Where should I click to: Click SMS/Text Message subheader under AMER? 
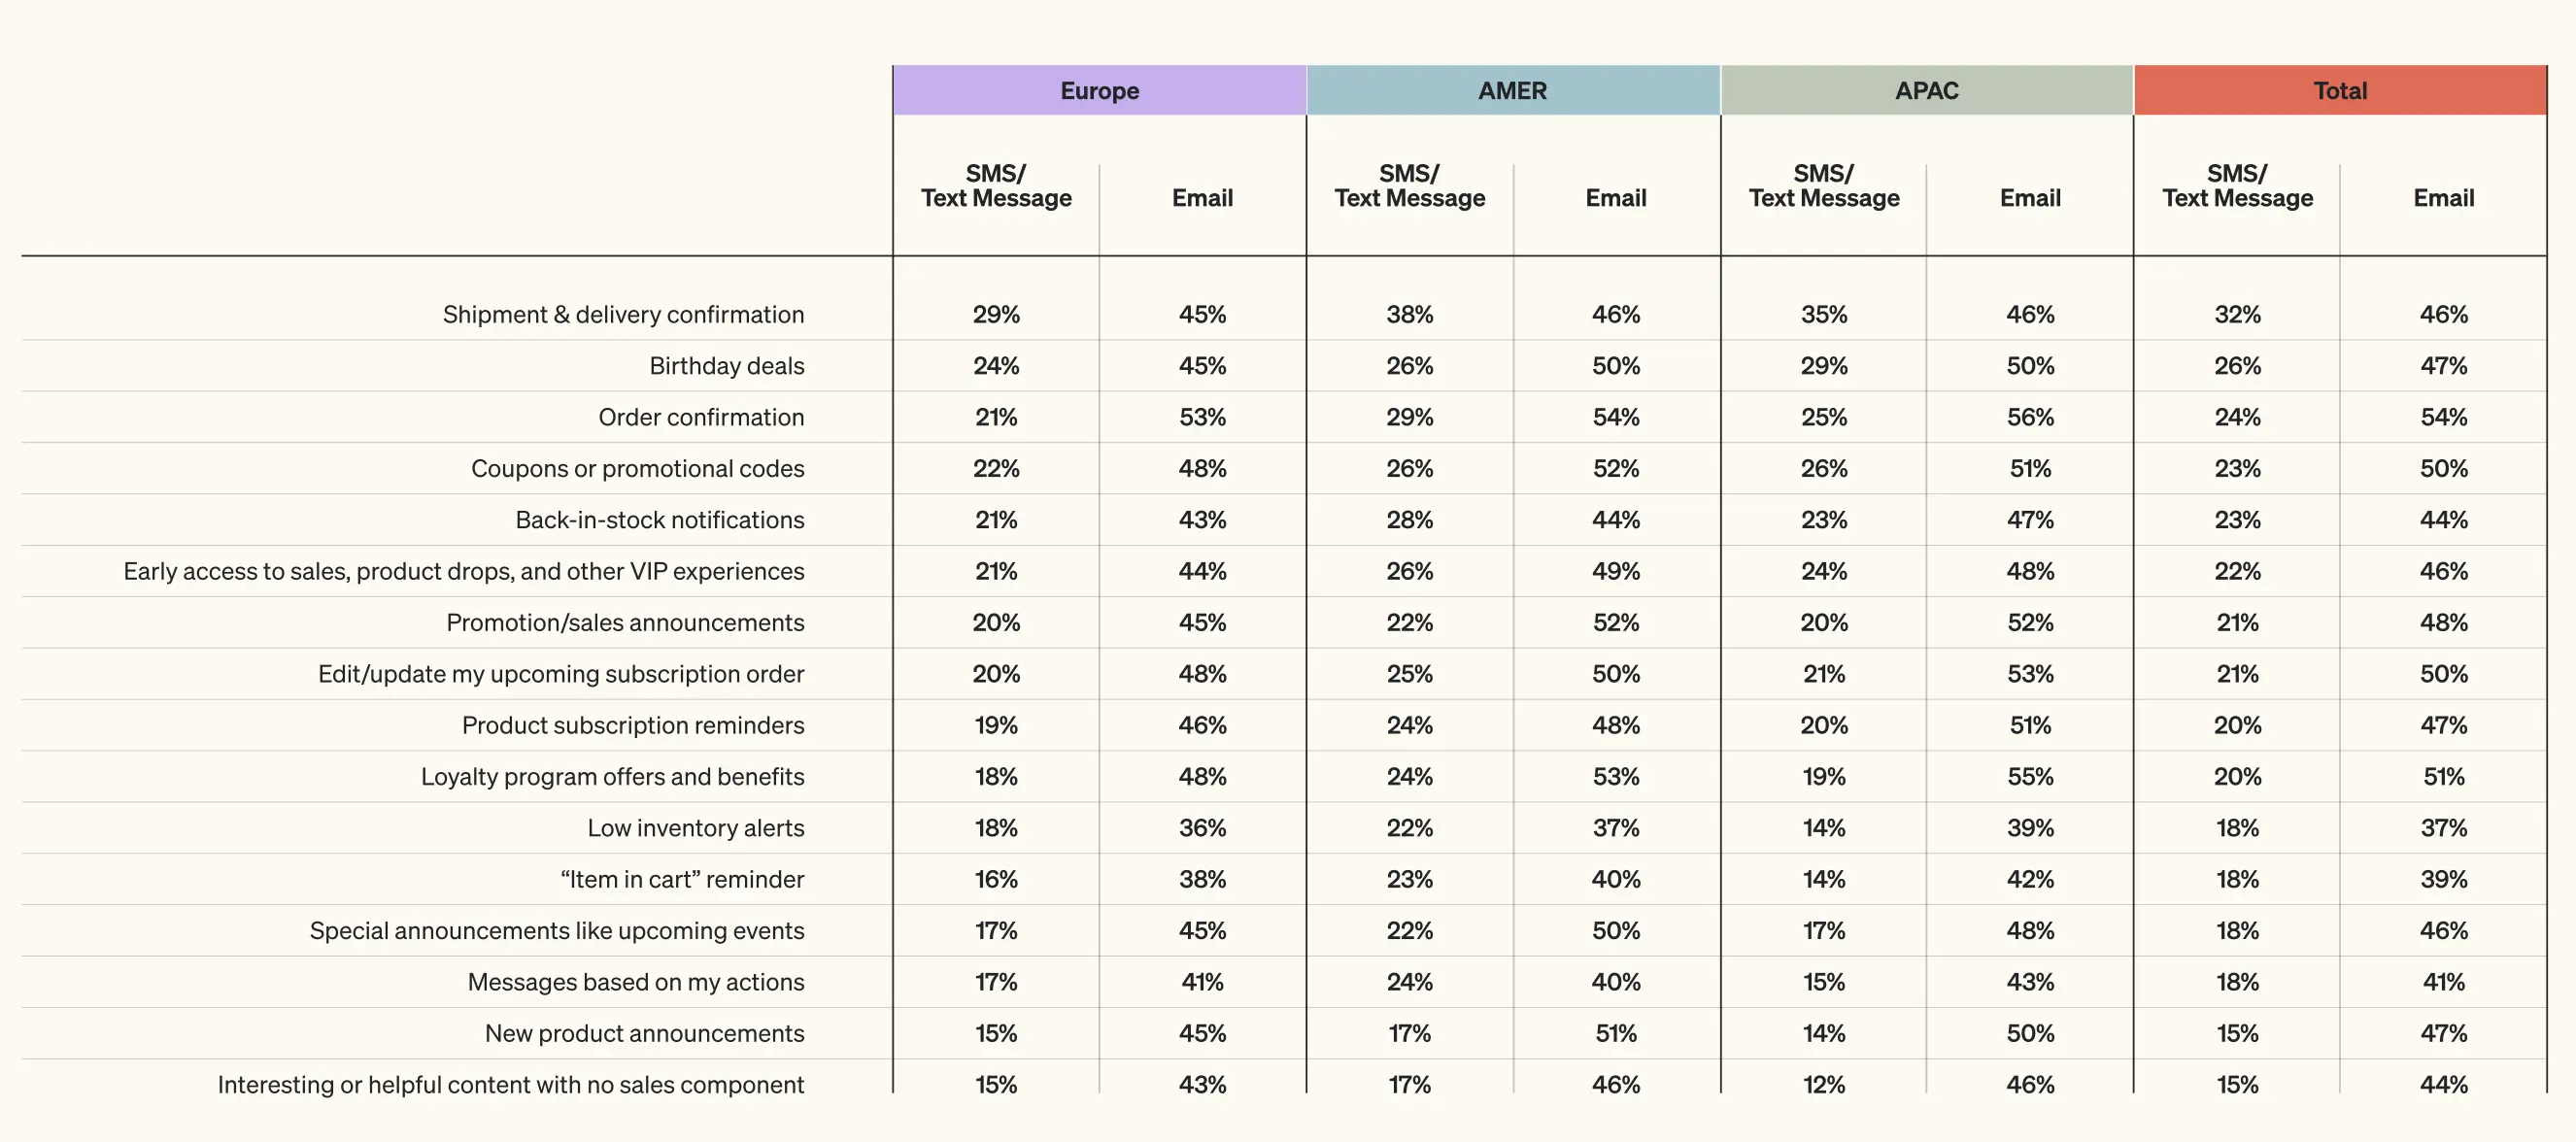point(1409,186)
